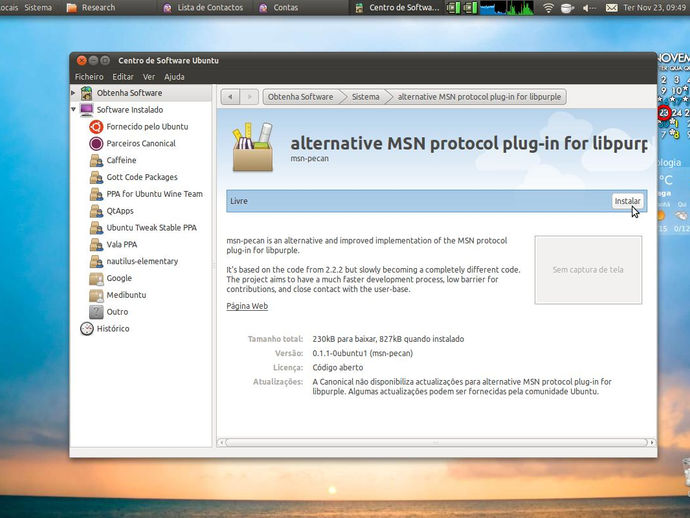690x518 pixels.
Task: Click the QtApps source icon
Action: tap(96, 211)
